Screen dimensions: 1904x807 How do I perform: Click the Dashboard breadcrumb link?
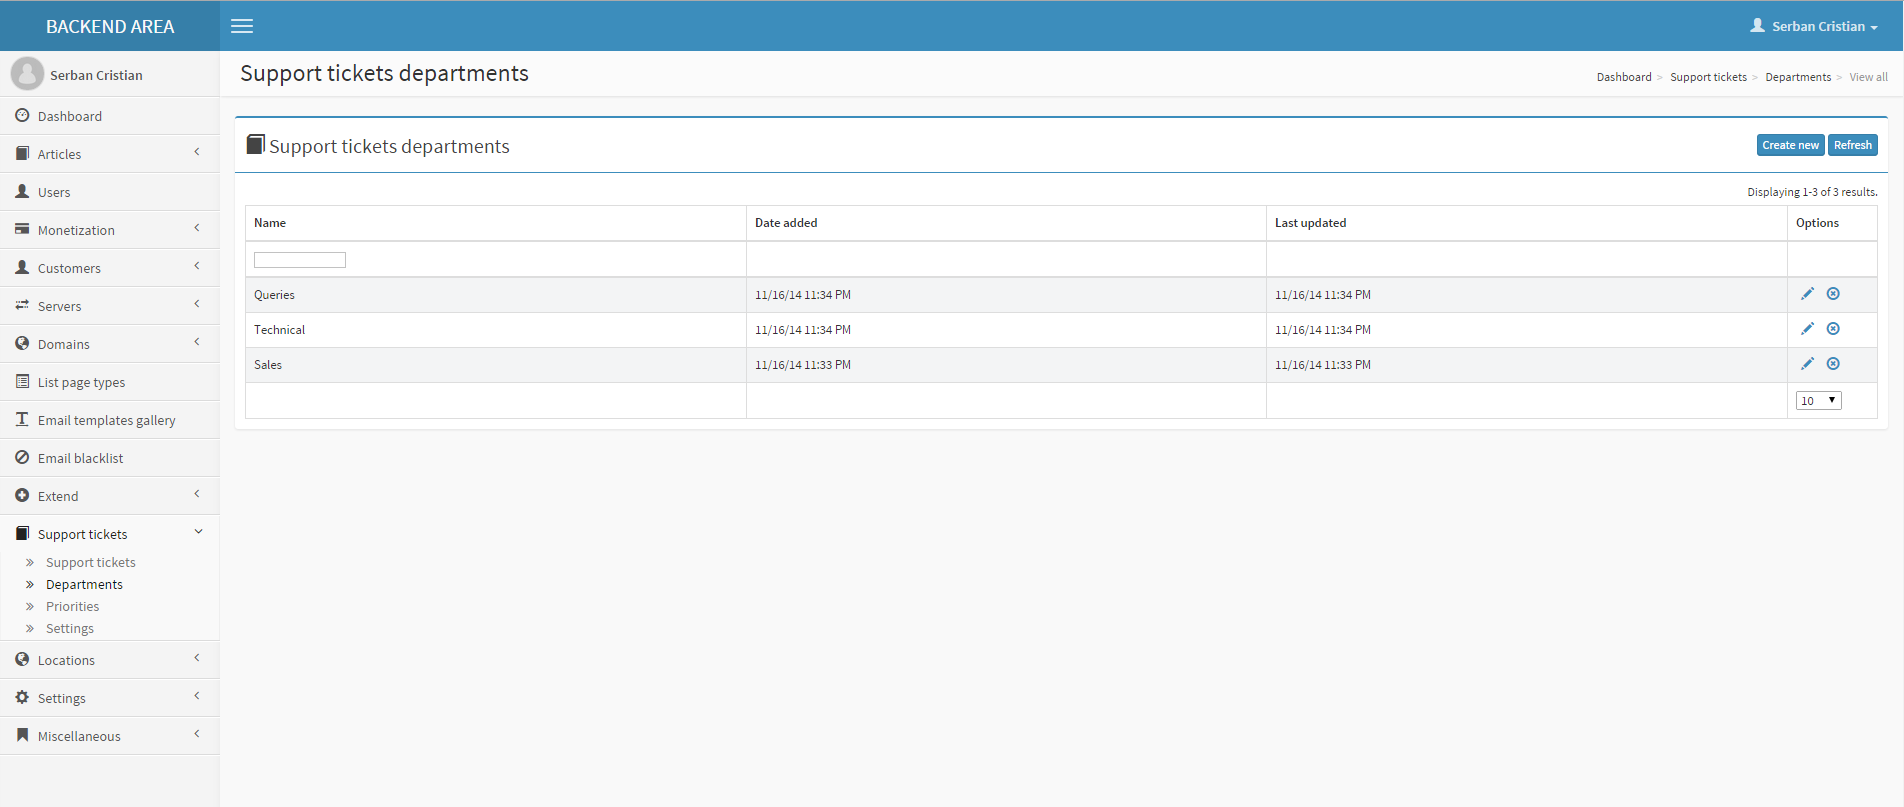(1623, 77)
